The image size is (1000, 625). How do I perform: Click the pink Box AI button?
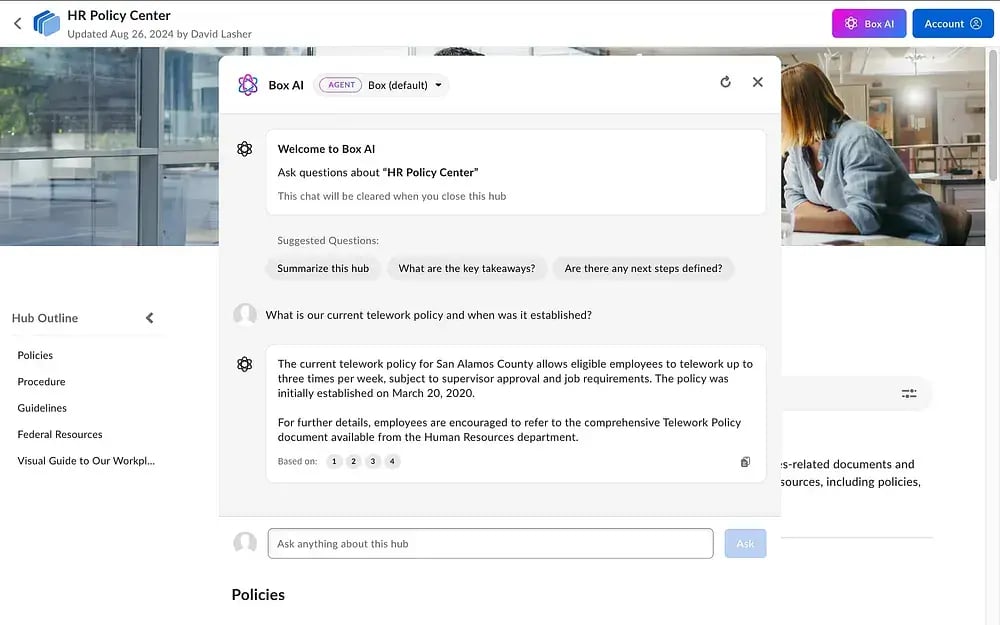[869, 24]
